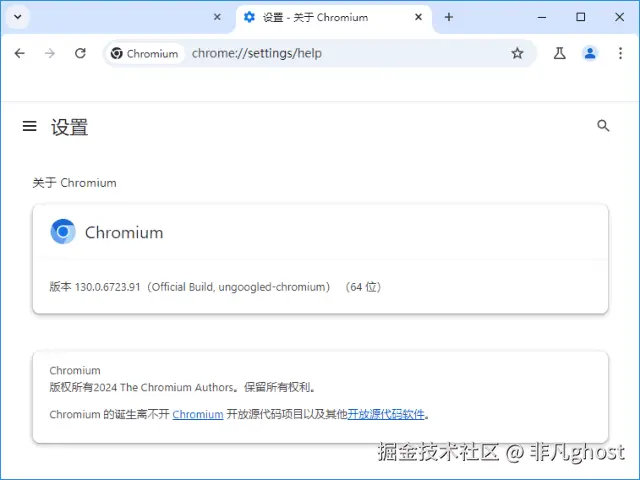This screenshot has height=480, width=640.
Task: Minimize the browser window
Action: pos(542,17)
